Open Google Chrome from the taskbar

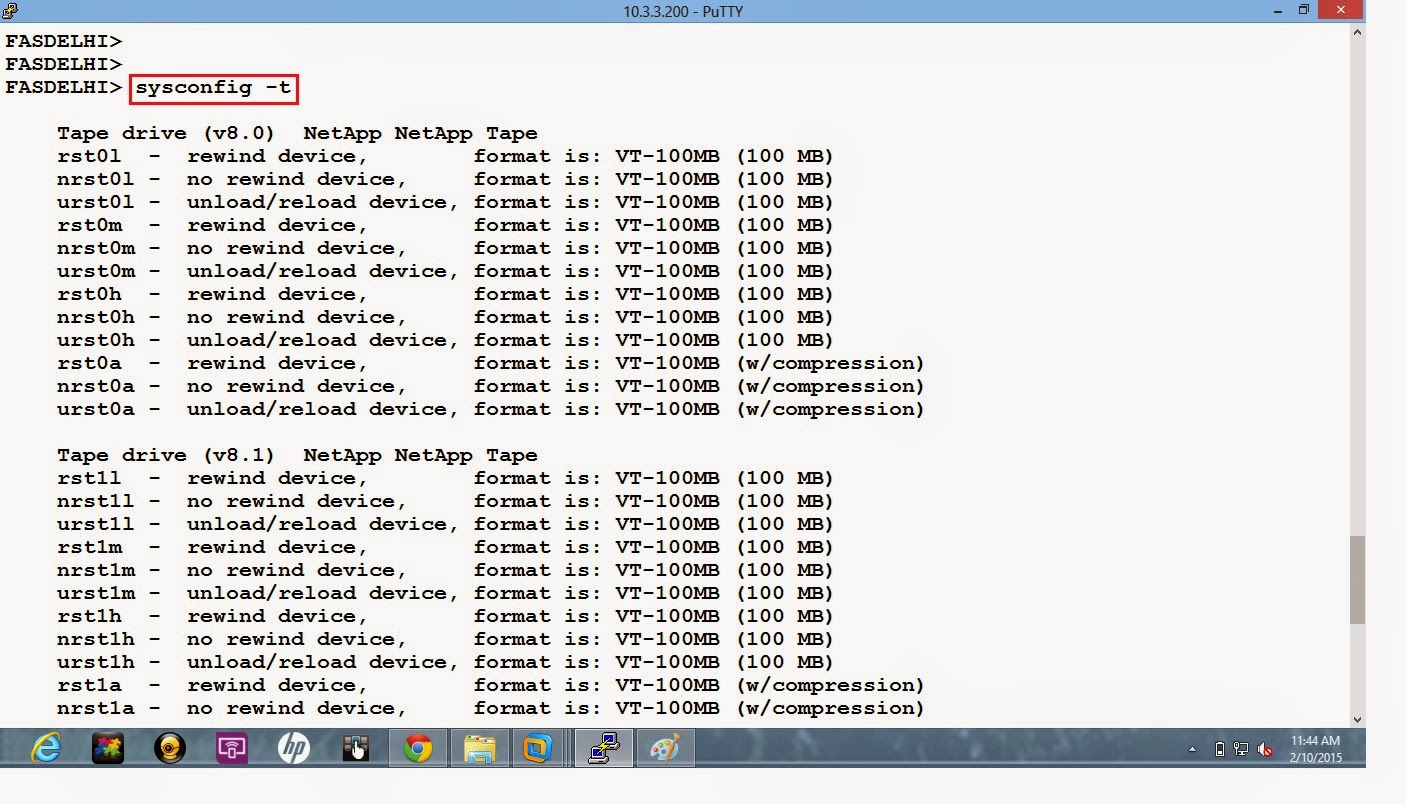point(417,747)
